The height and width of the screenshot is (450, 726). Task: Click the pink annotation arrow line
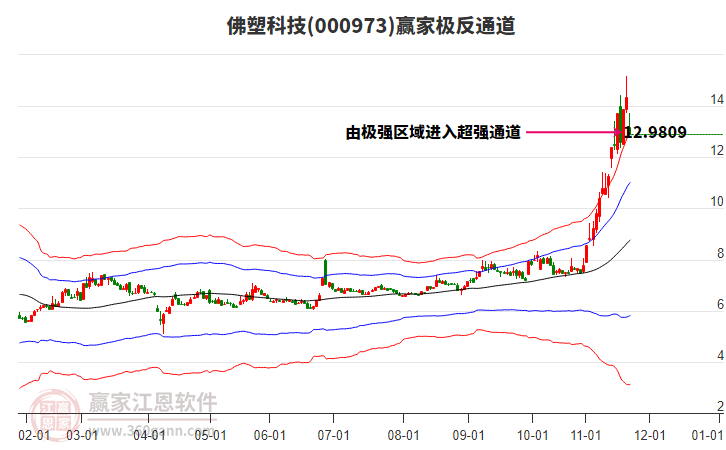coord(574,132)
